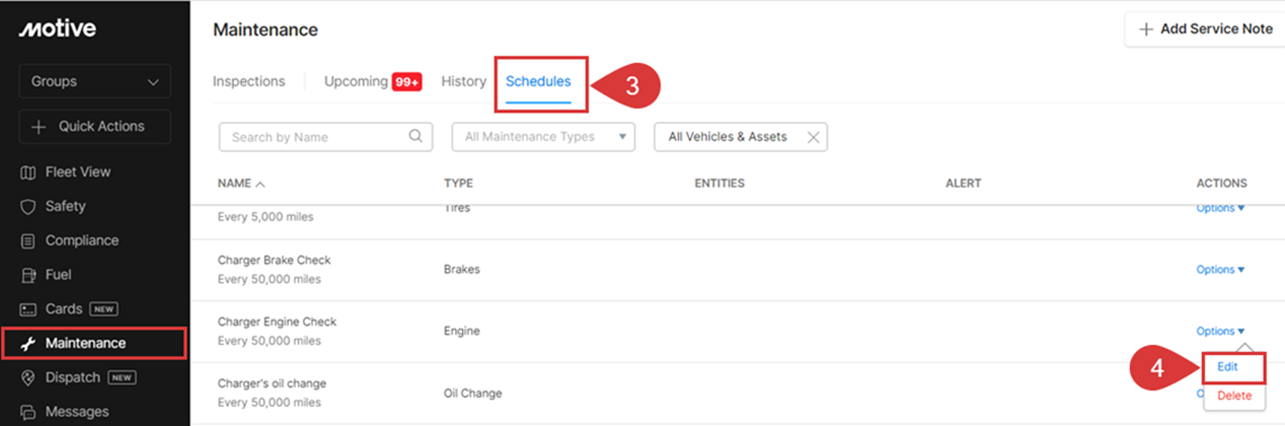Image resolution: width=1285 pixels, height=426 pixels.
Task: Switch to the History tab
Action: point(464,81)
